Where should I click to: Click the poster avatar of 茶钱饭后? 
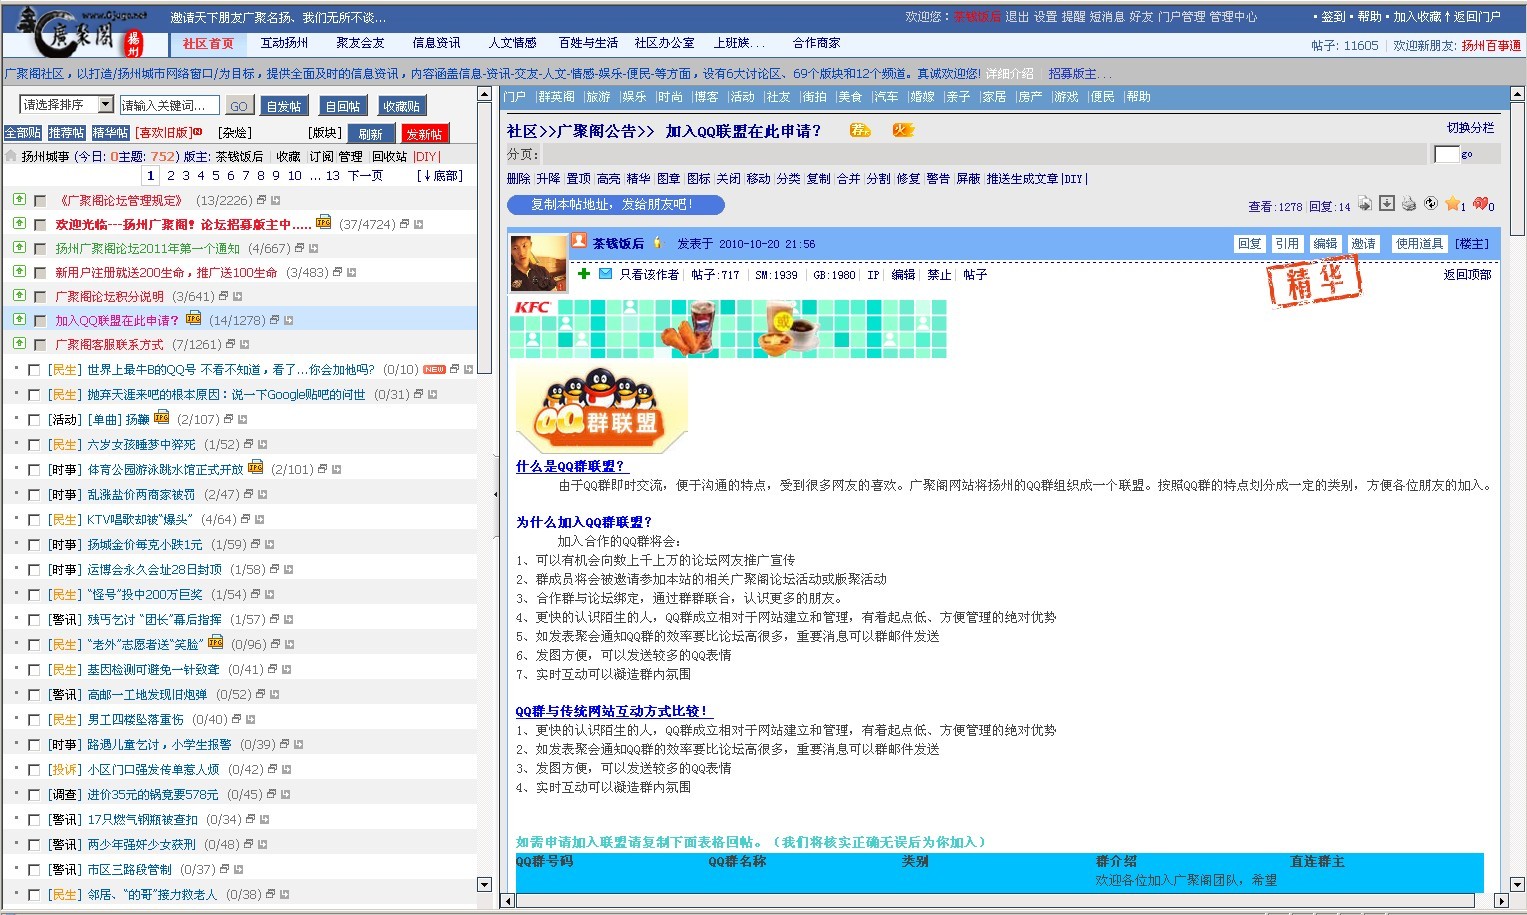click(x=539, y=264)
